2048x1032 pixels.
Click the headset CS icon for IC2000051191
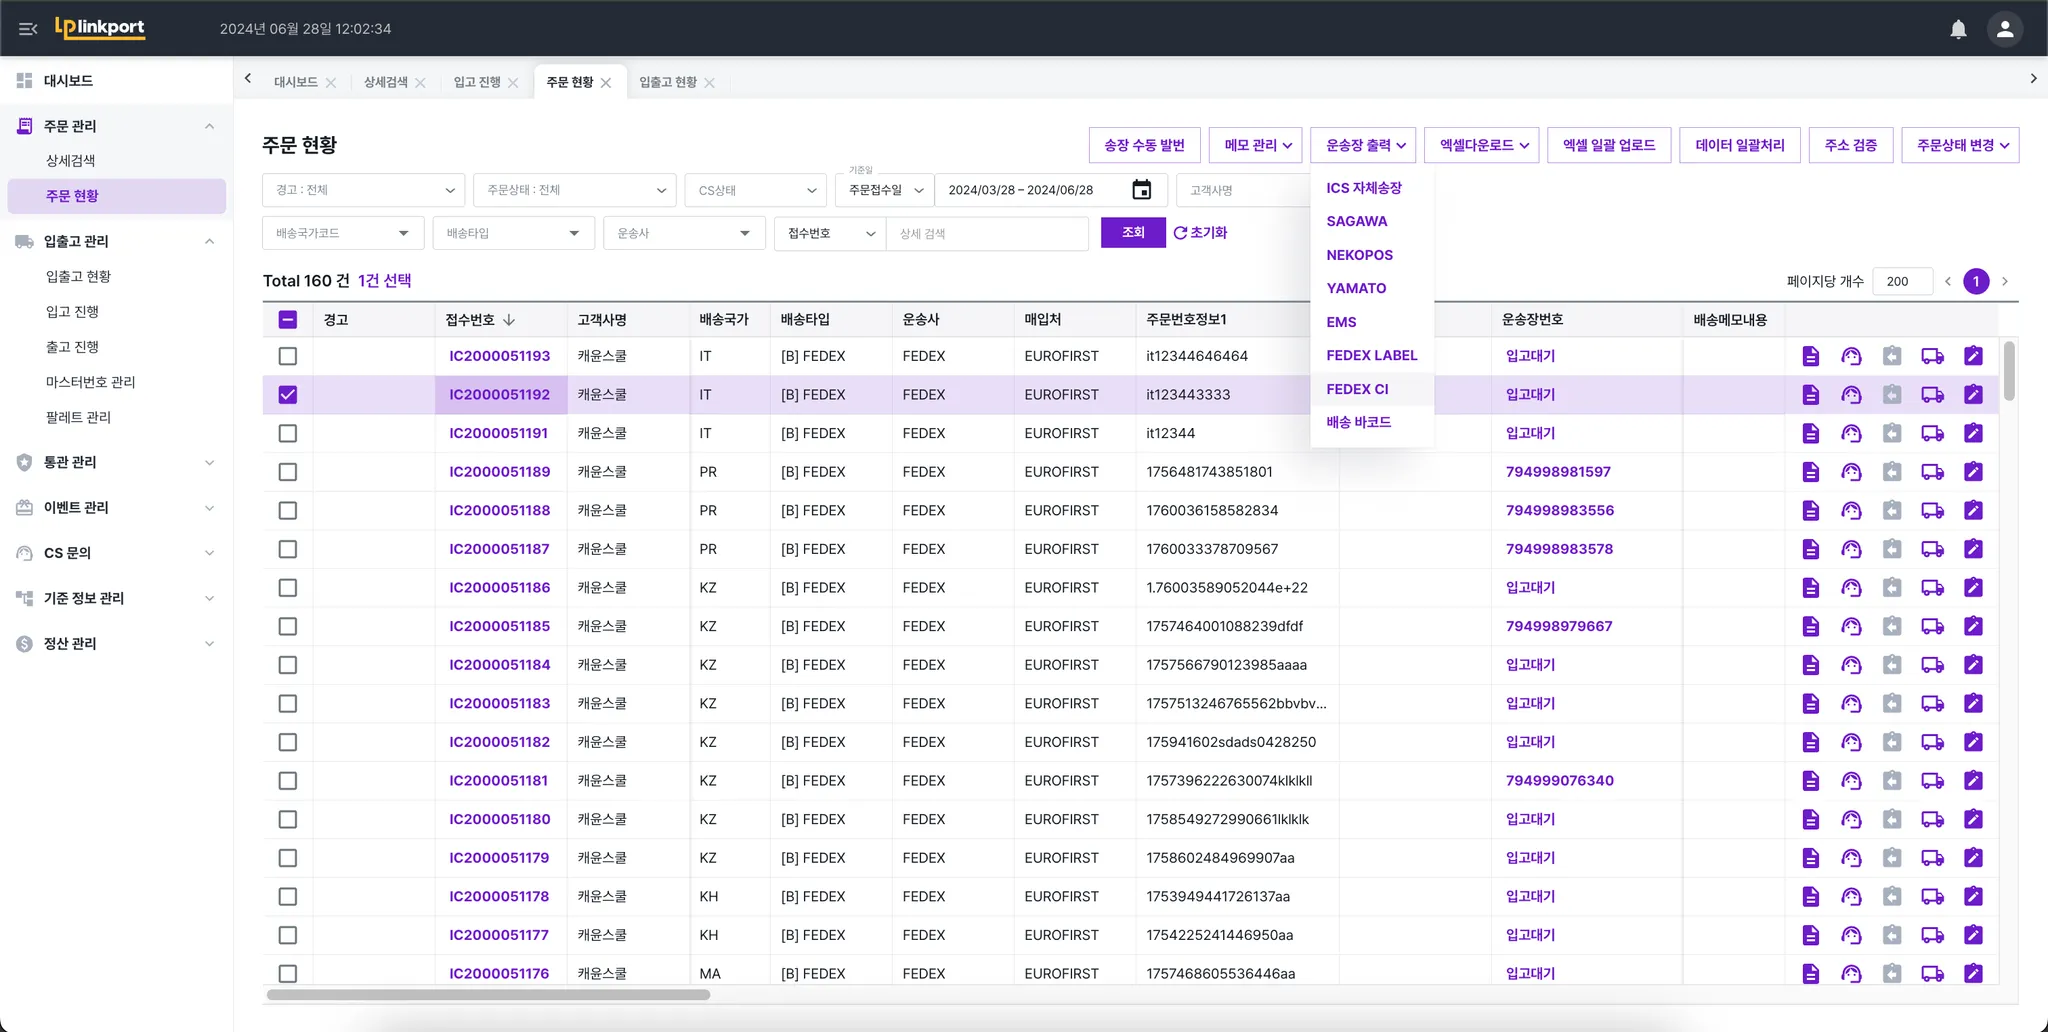1851,434
